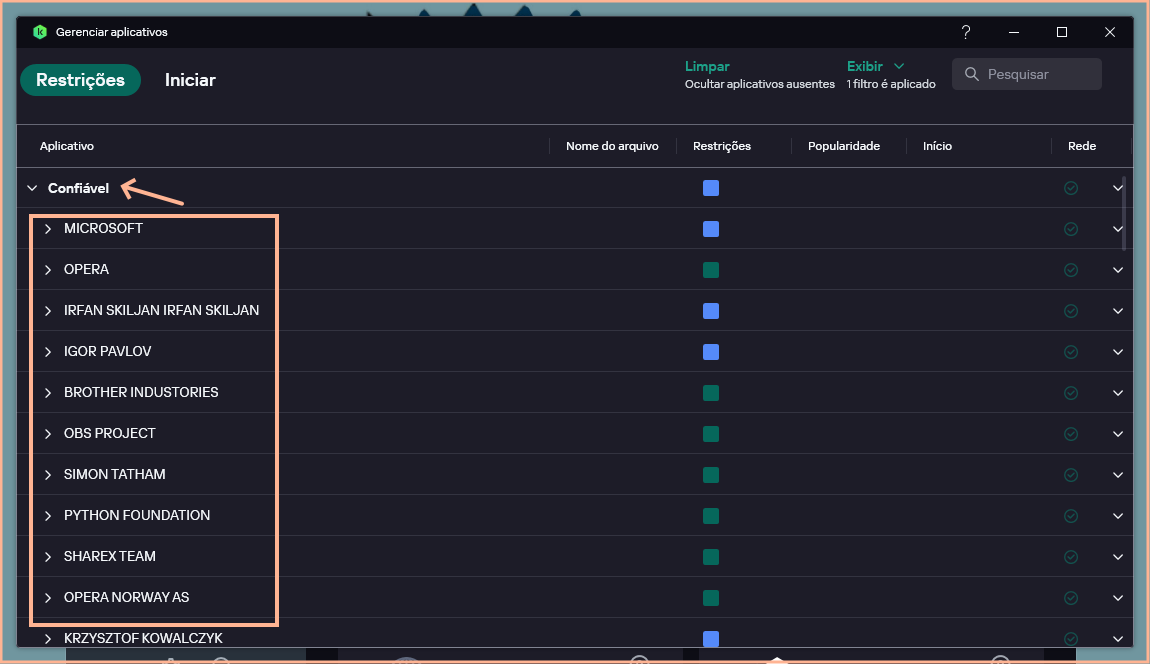Open network dropdown for OPERA row
The image size is (1150, 664).
click(1118, 270)
